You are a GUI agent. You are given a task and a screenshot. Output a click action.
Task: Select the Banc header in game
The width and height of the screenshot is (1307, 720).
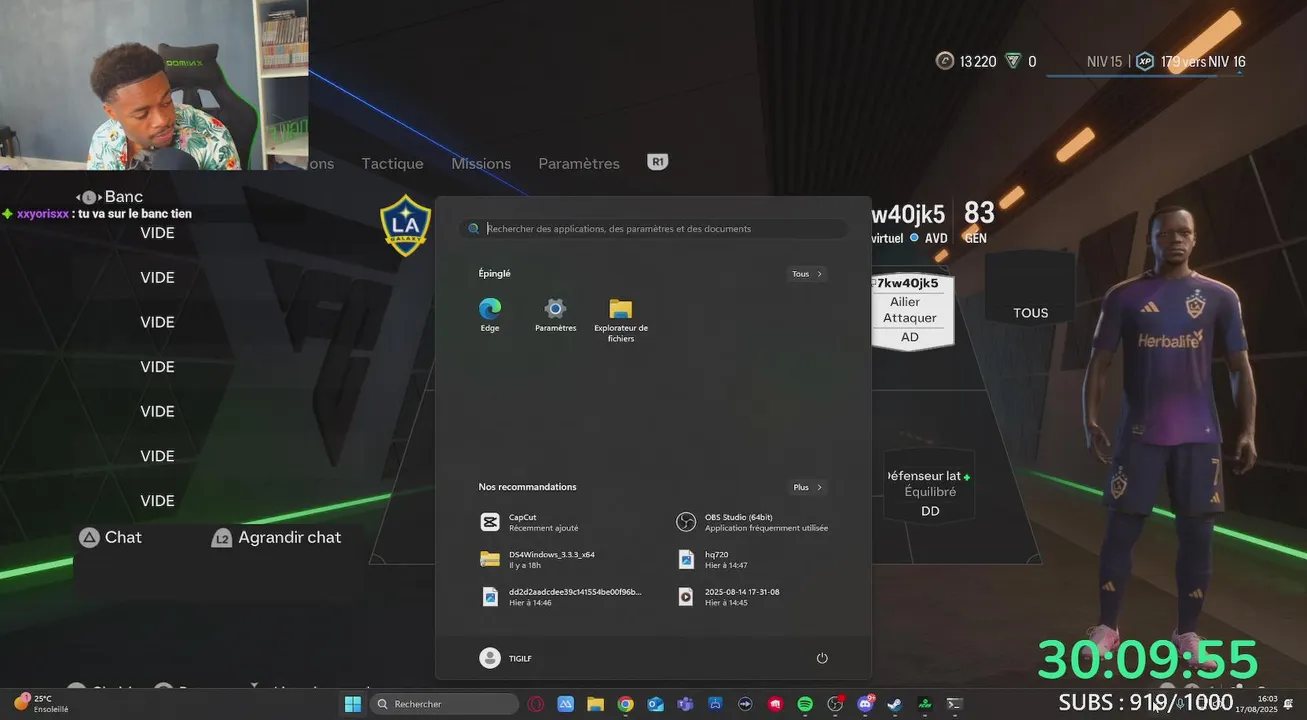click(124, 197)
